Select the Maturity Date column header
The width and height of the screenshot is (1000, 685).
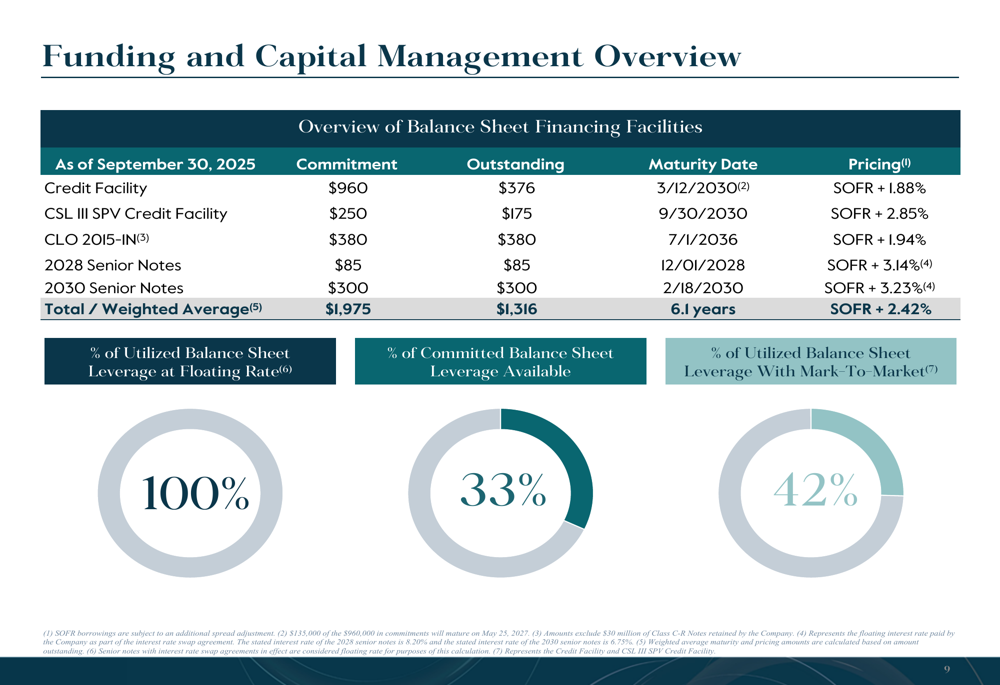[x=703, y=163]
